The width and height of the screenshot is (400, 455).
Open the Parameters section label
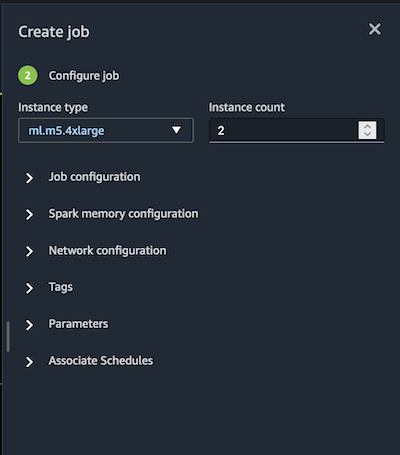(x=78, y=324)
